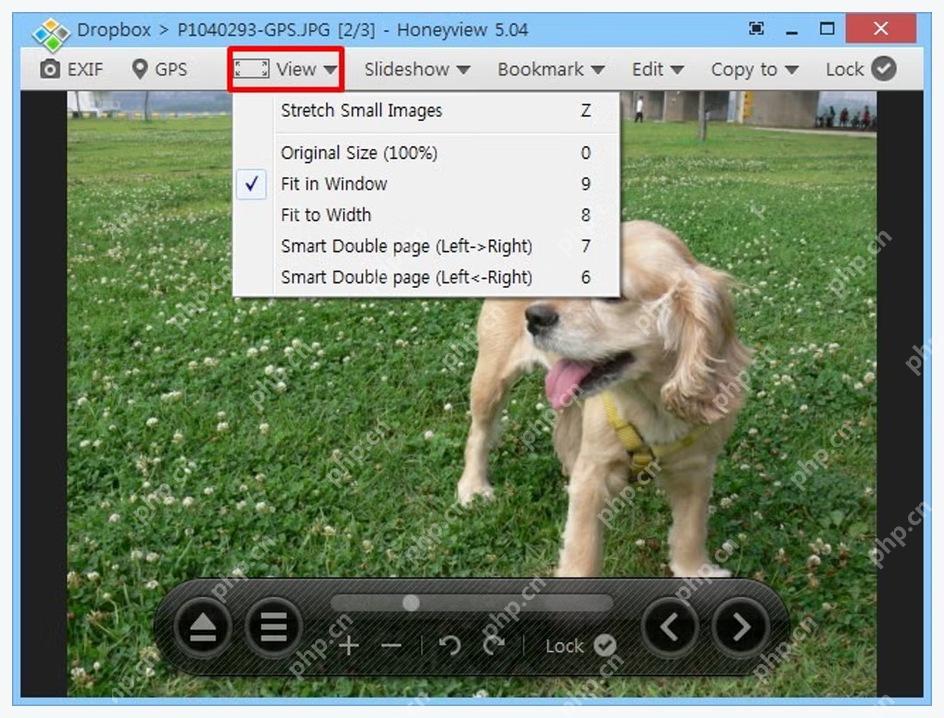Close the Honeyview window

(x=881, y=28)
